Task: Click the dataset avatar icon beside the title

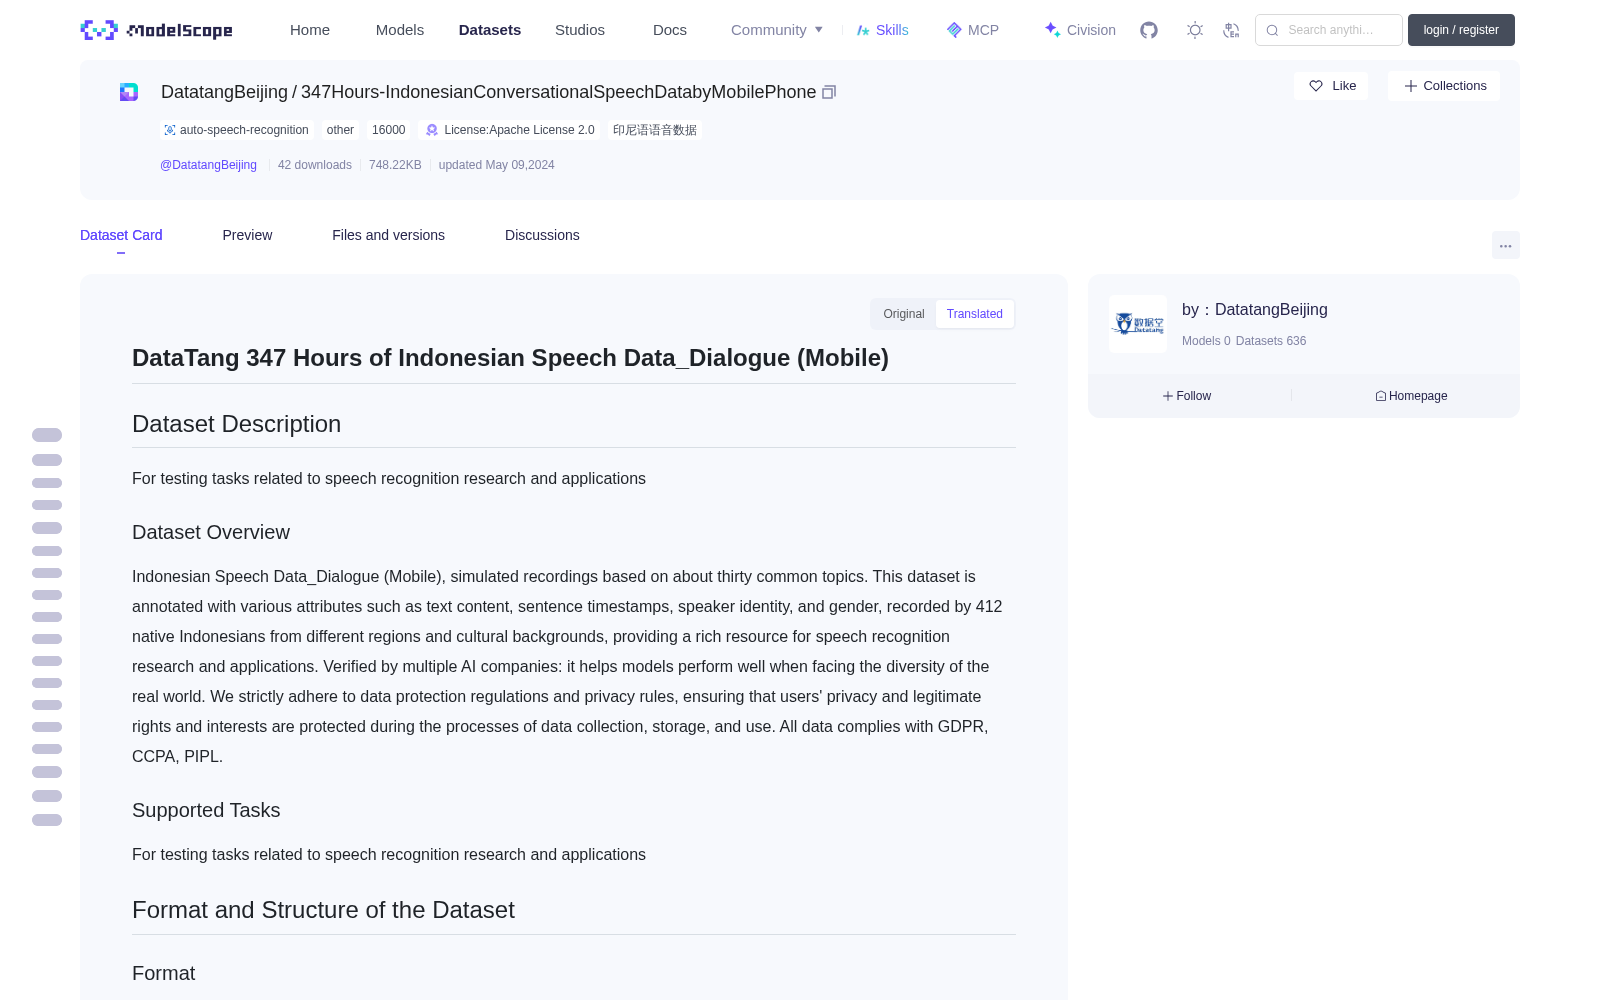Action: pos(129,92)
